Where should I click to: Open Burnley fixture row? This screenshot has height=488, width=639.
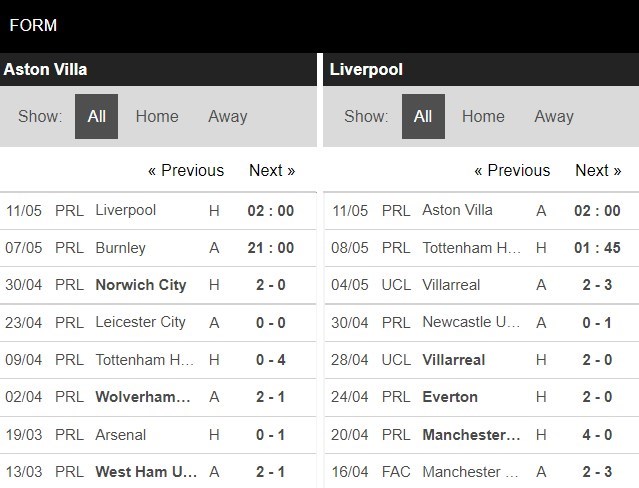(x=120, y=248)
